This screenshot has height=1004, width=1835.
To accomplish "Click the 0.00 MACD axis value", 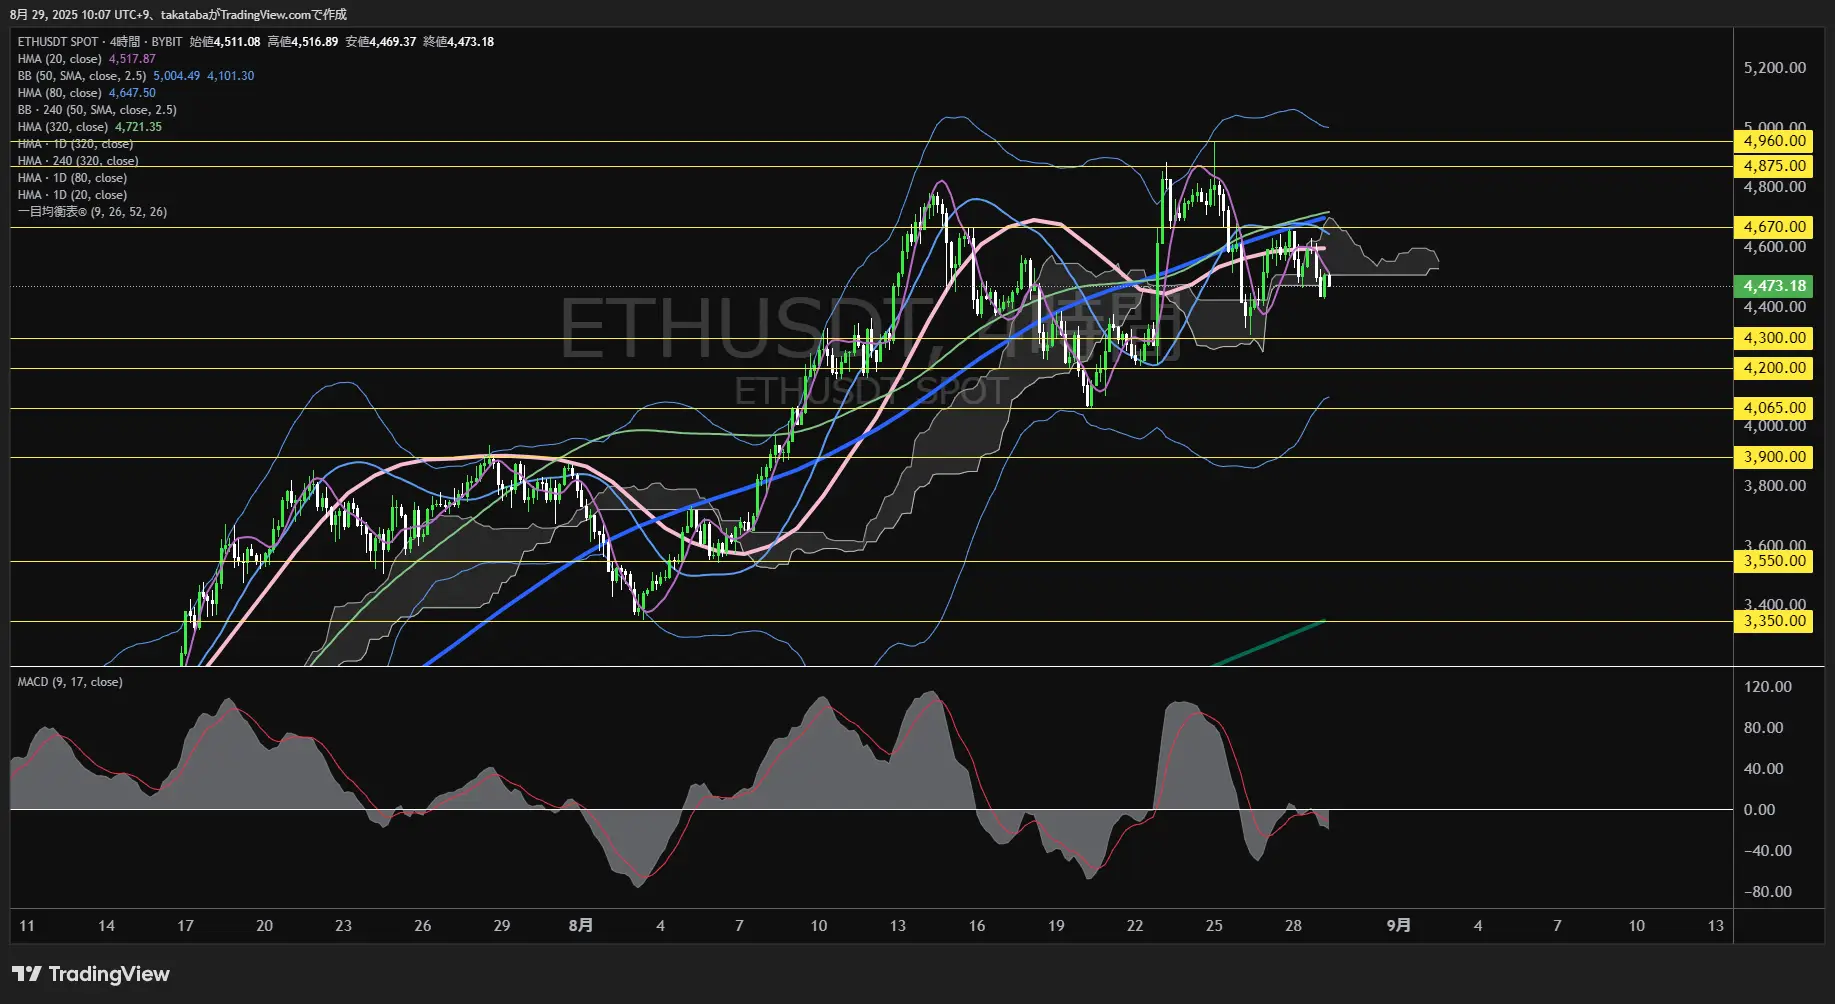I will (x=1759, y=810).
